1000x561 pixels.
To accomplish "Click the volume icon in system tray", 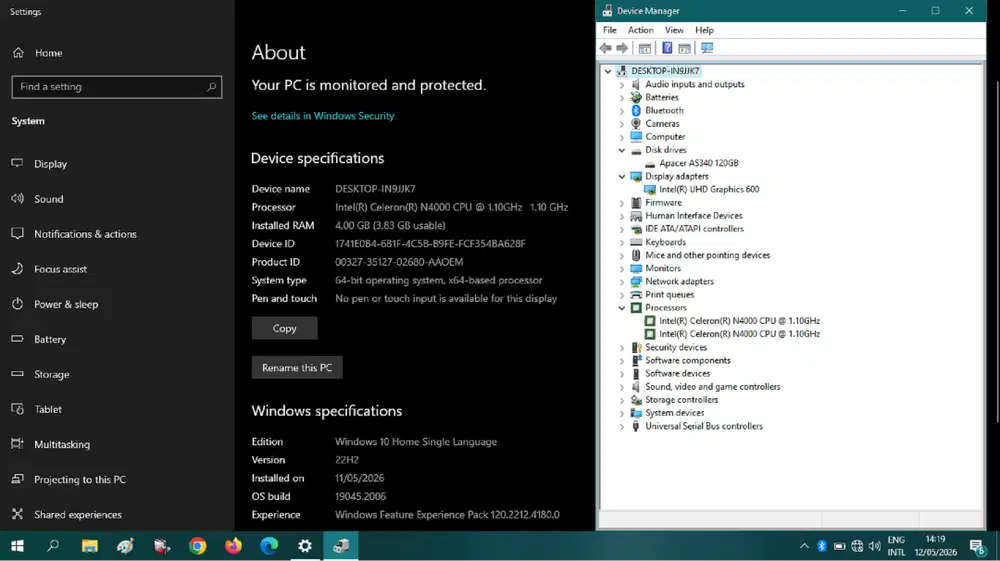I will point(874,546).
